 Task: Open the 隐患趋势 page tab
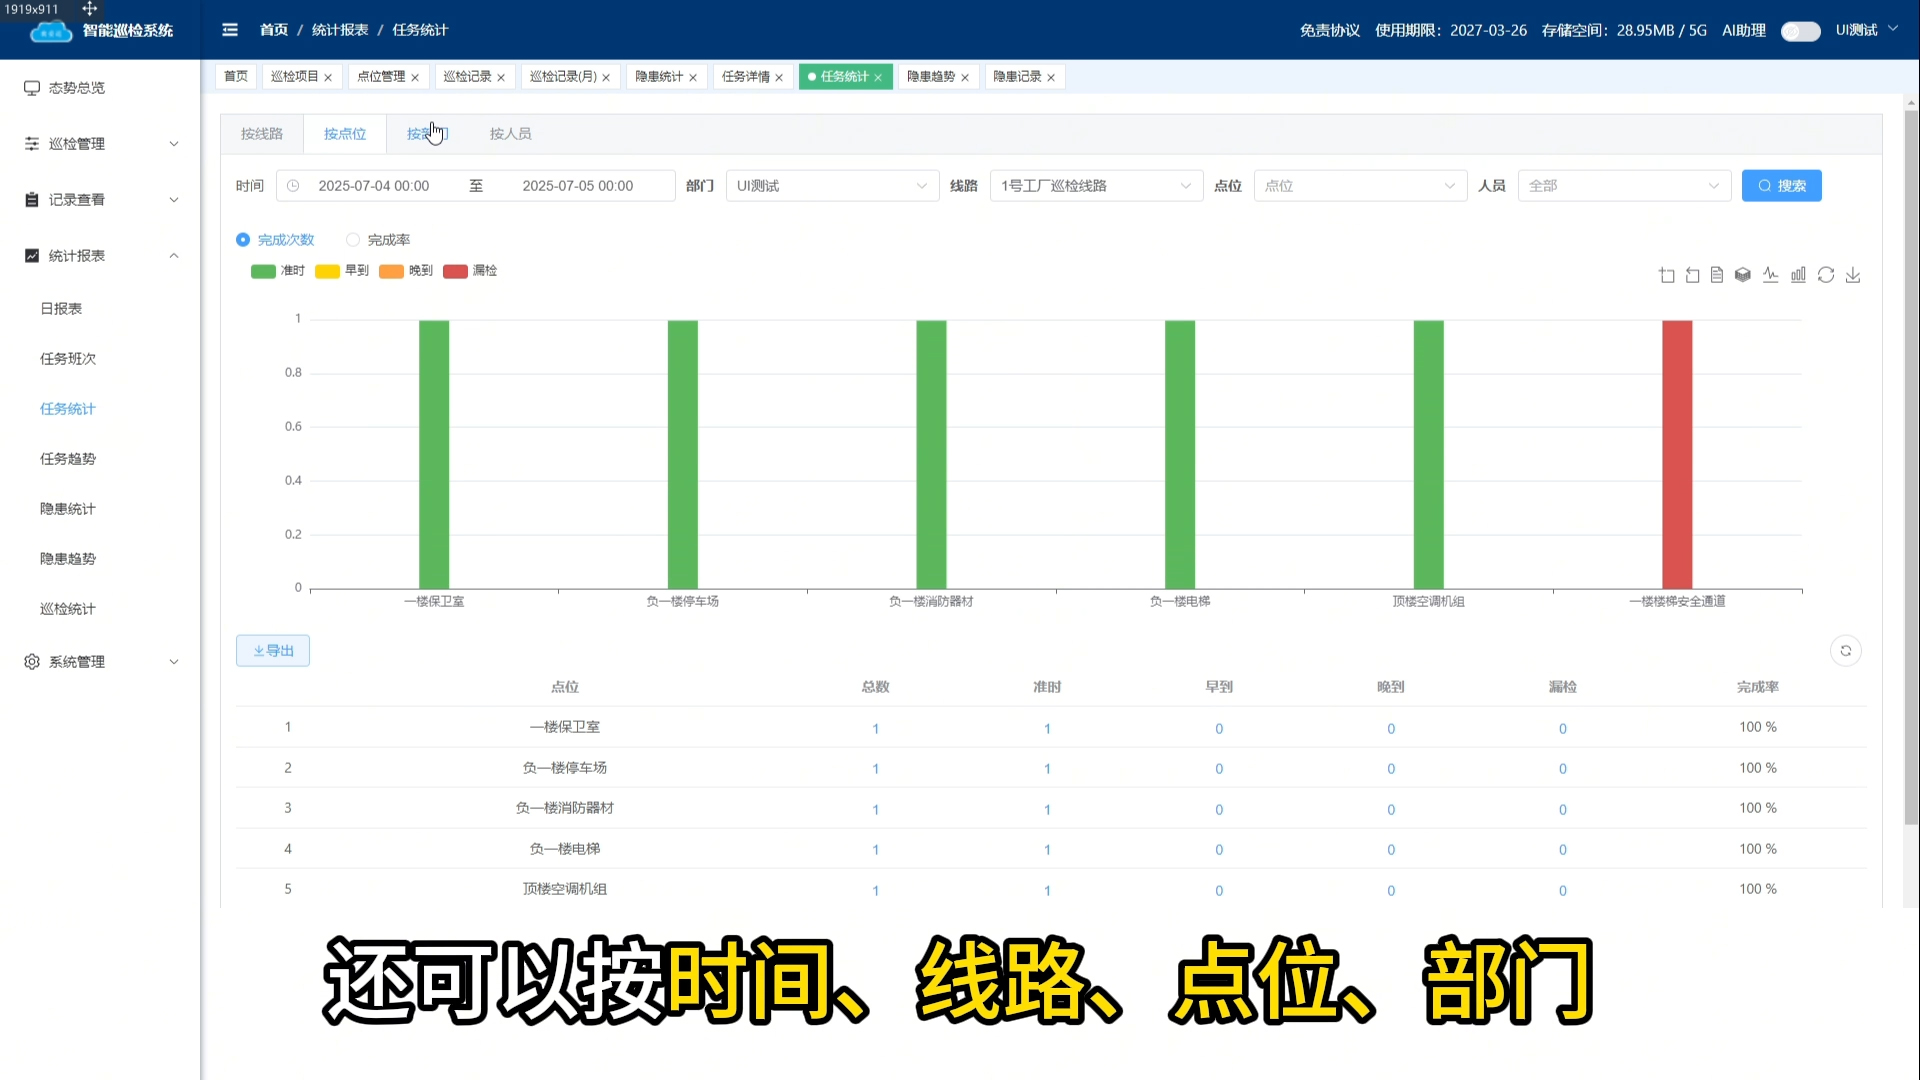coord(931,77)
